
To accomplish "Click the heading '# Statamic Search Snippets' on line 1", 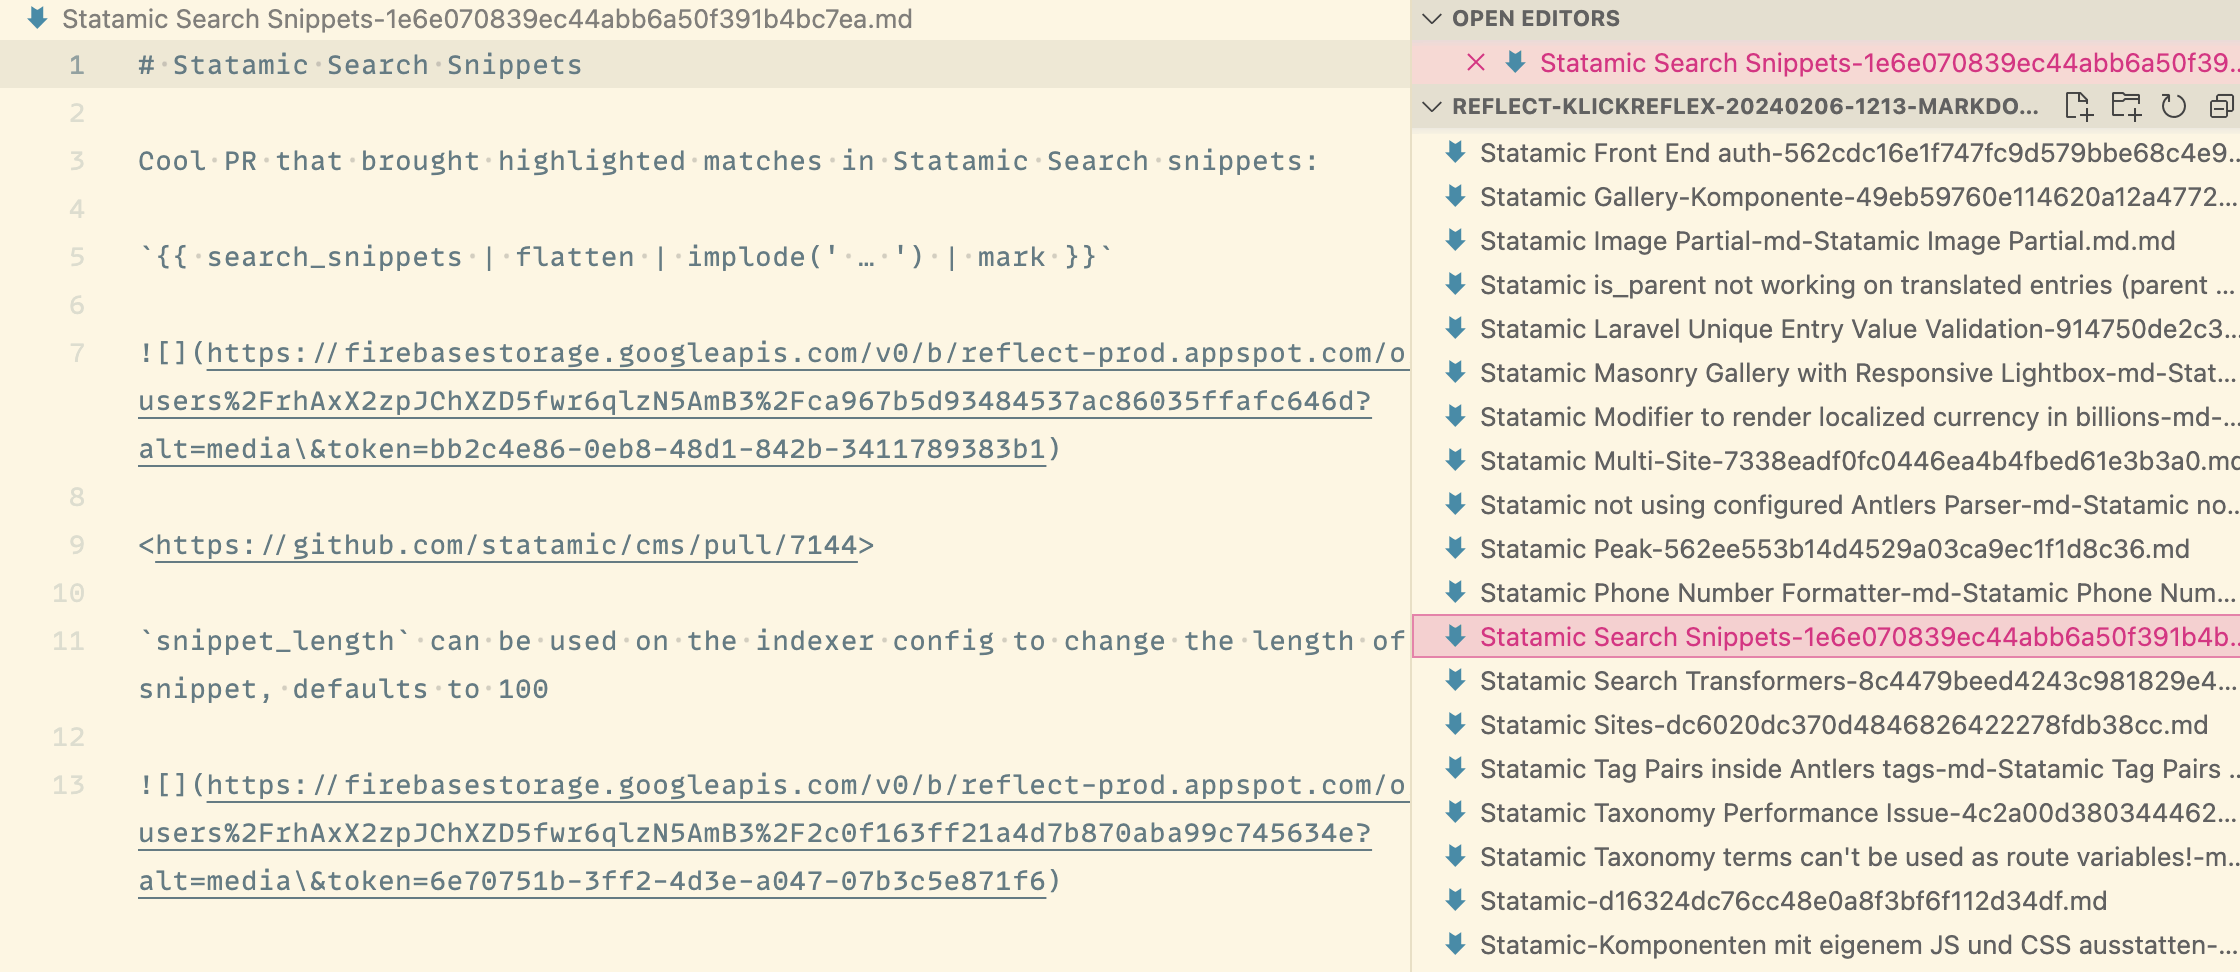I will tap(360, 65).
